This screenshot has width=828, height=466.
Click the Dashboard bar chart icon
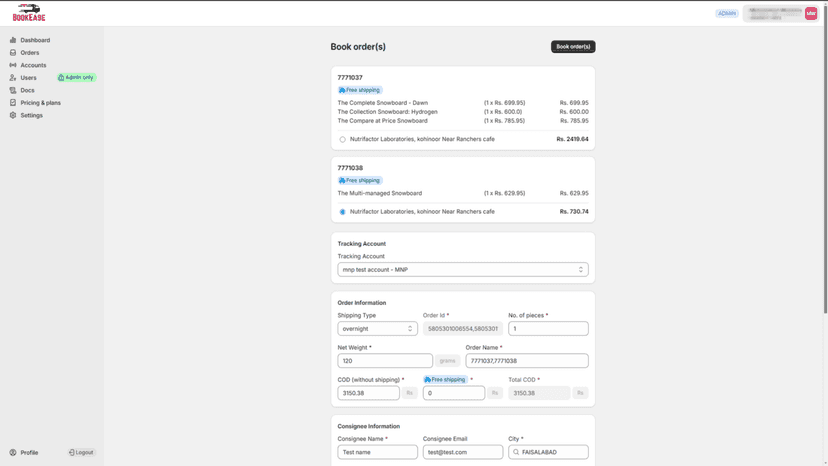coord(13,40)
